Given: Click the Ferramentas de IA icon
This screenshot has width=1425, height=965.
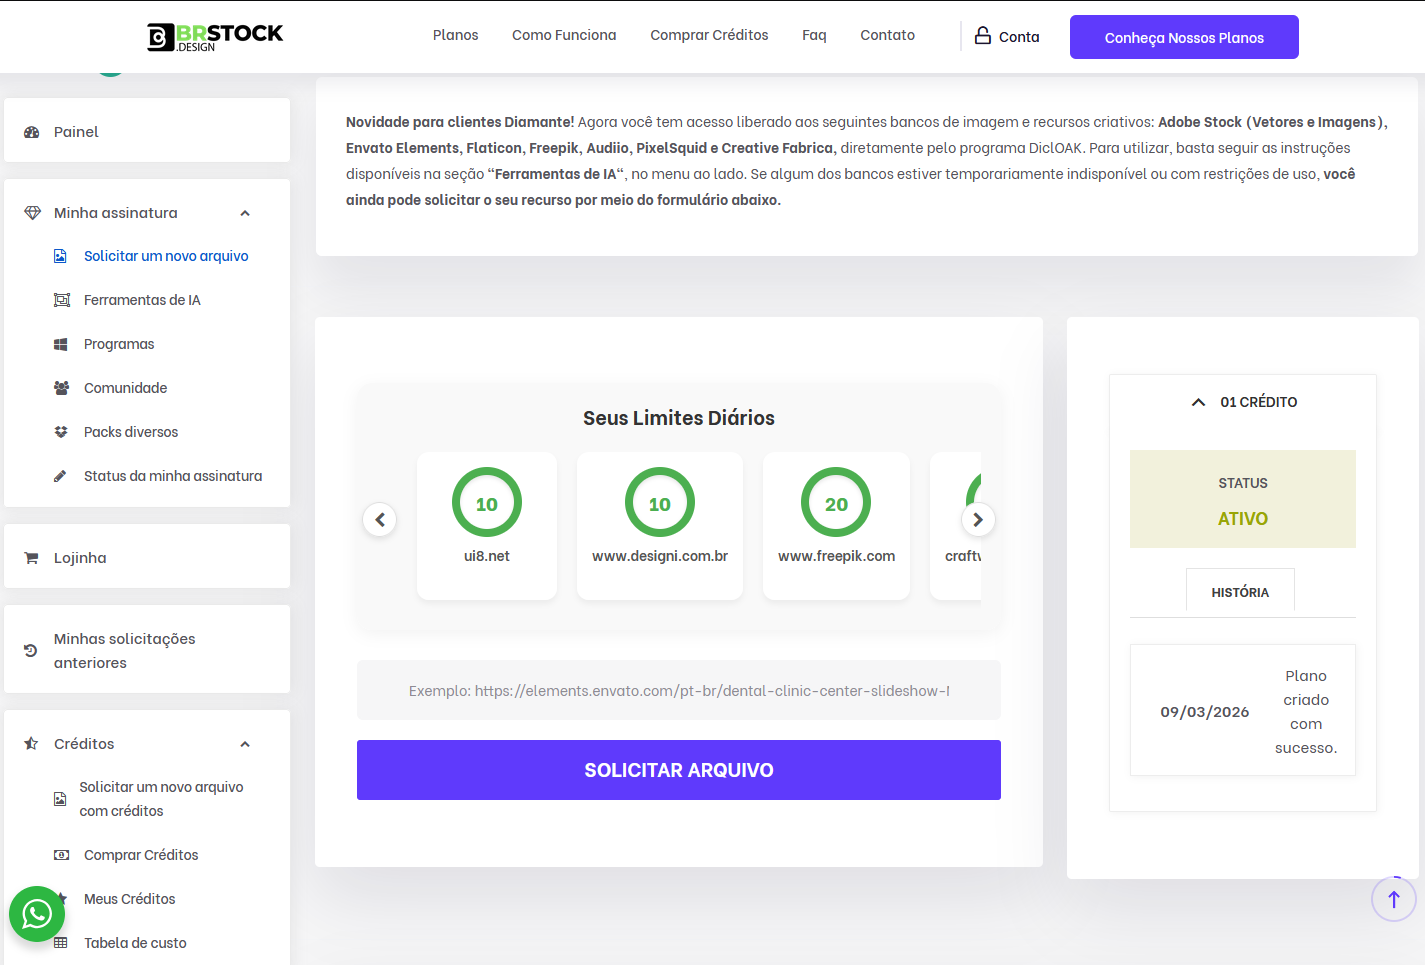Looking at the screenshot, I should tap(62, 300).
